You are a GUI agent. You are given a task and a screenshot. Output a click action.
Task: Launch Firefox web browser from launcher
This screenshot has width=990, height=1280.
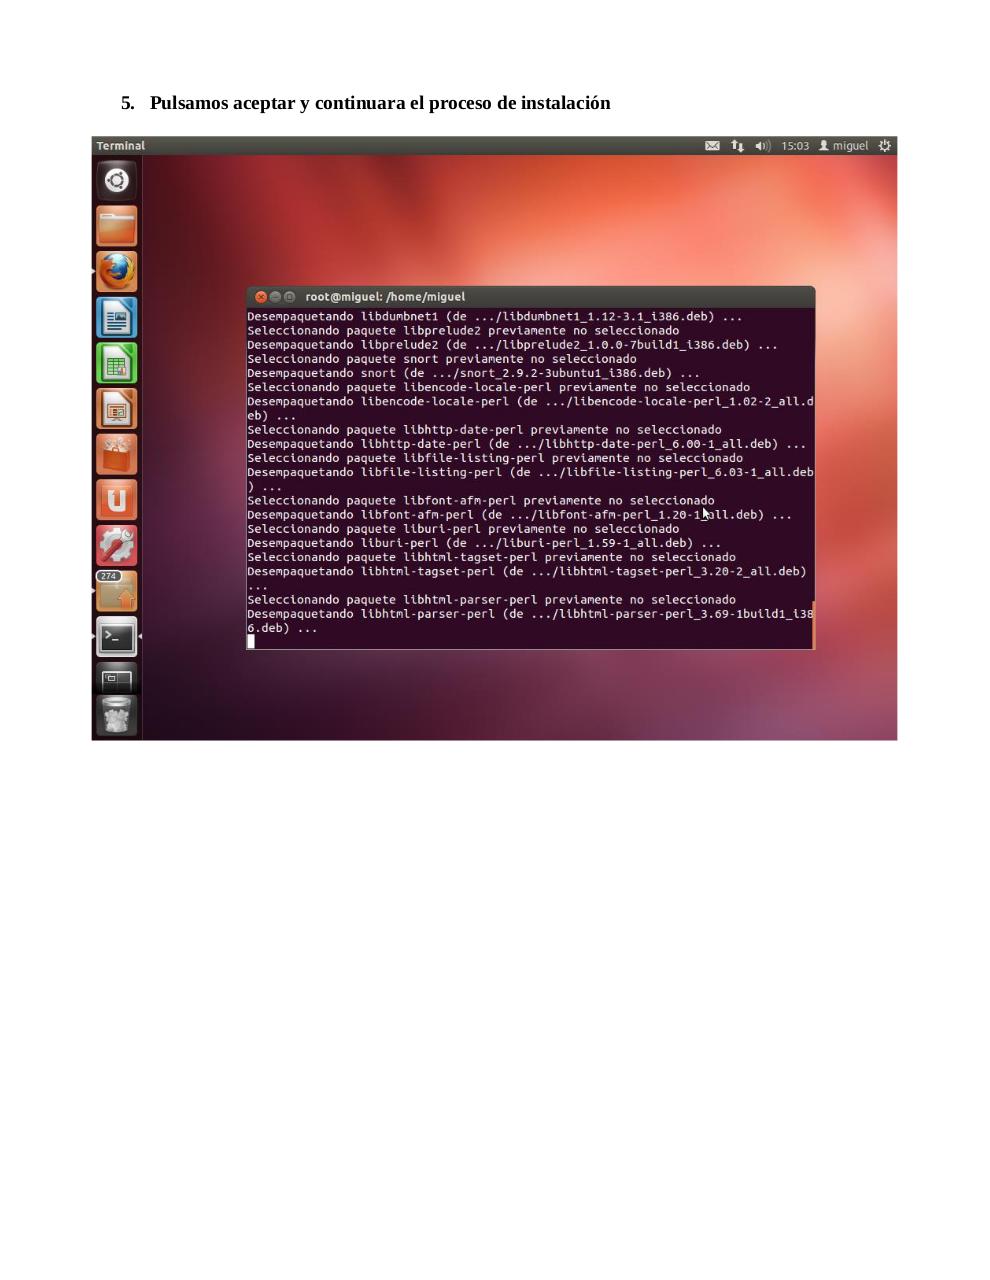click(x=116, y=271)
